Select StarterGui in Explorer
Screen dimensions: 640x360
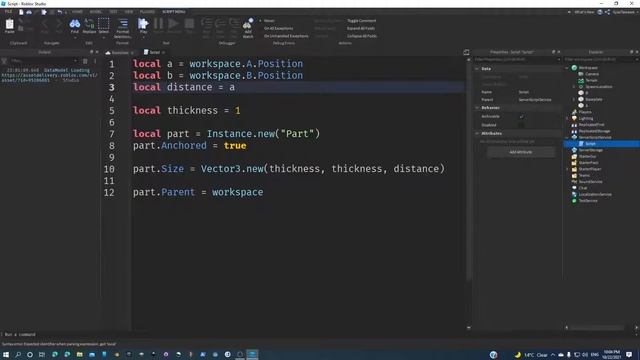pyautogui.click(x=584, y=156)
